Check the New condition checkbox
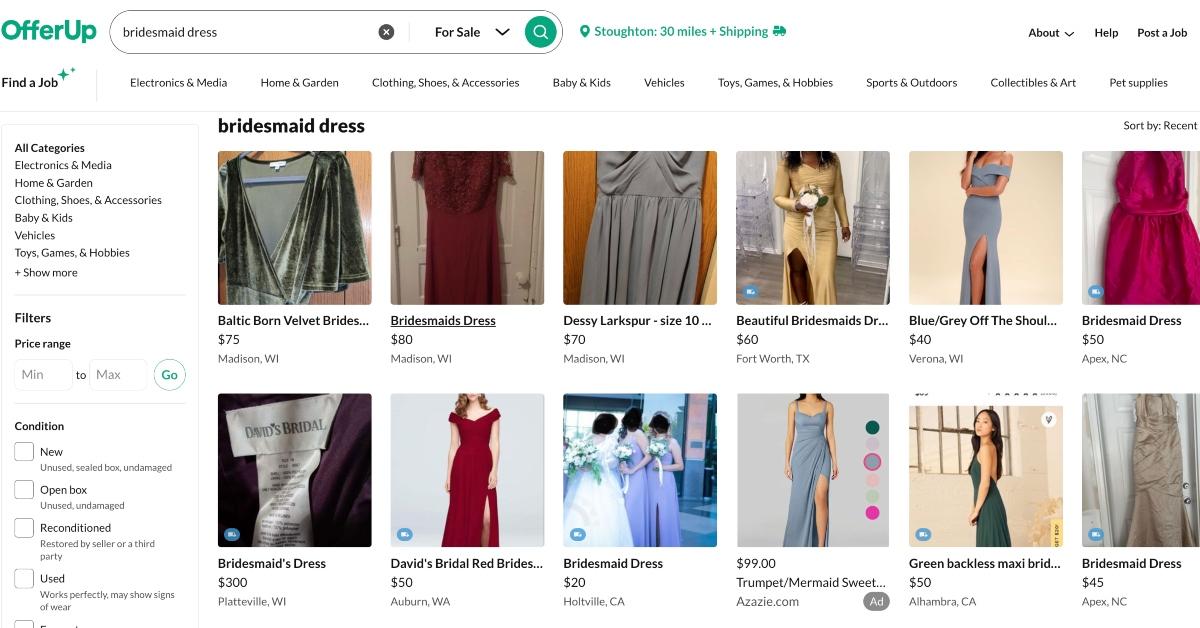Screen dimensions: 1200x628 [x=24, y=451]
